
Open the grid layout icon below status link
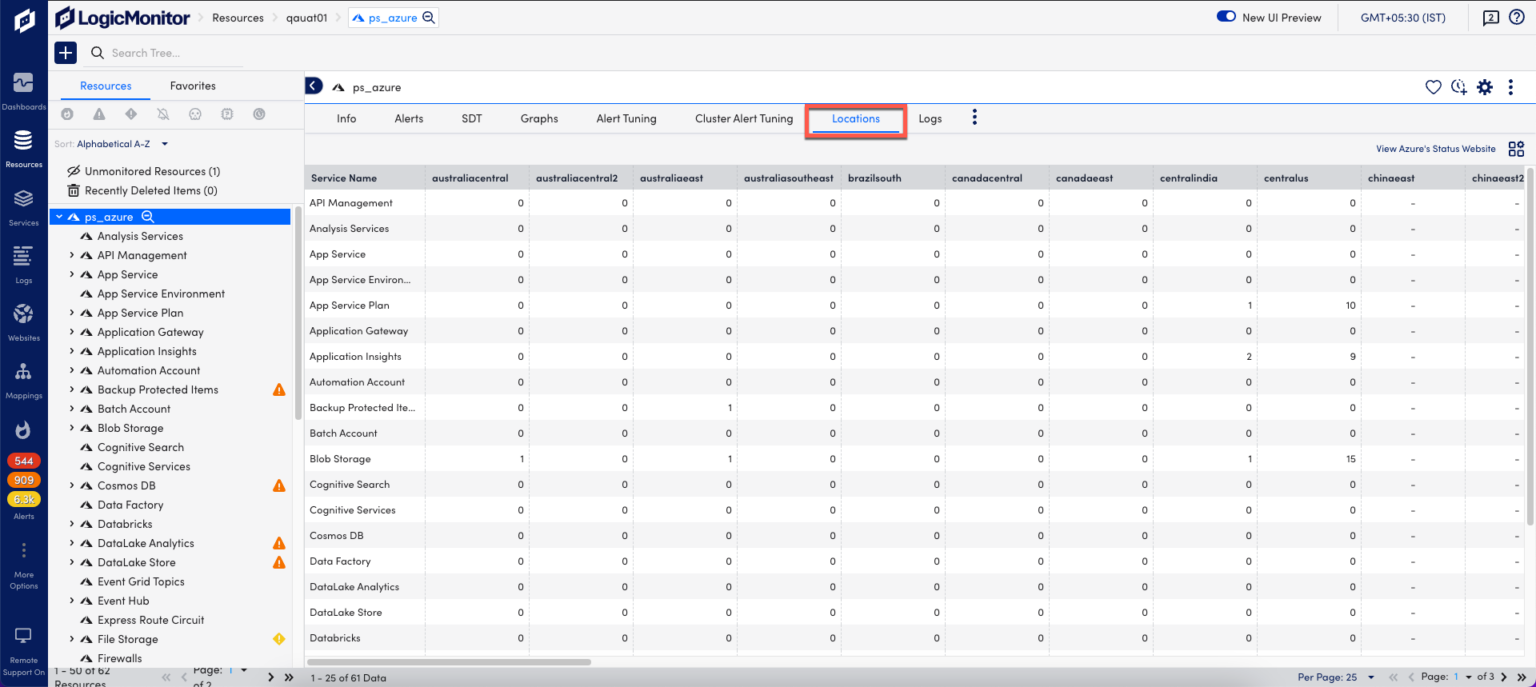[1516, 149]
